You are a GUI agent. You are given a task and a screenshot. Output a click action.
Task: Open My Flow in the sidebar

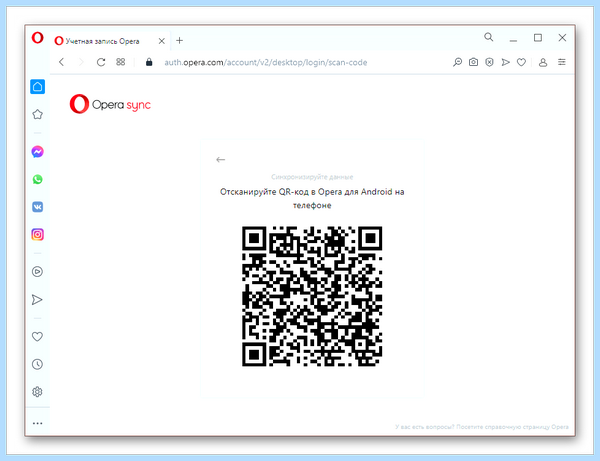coord(37,300)
